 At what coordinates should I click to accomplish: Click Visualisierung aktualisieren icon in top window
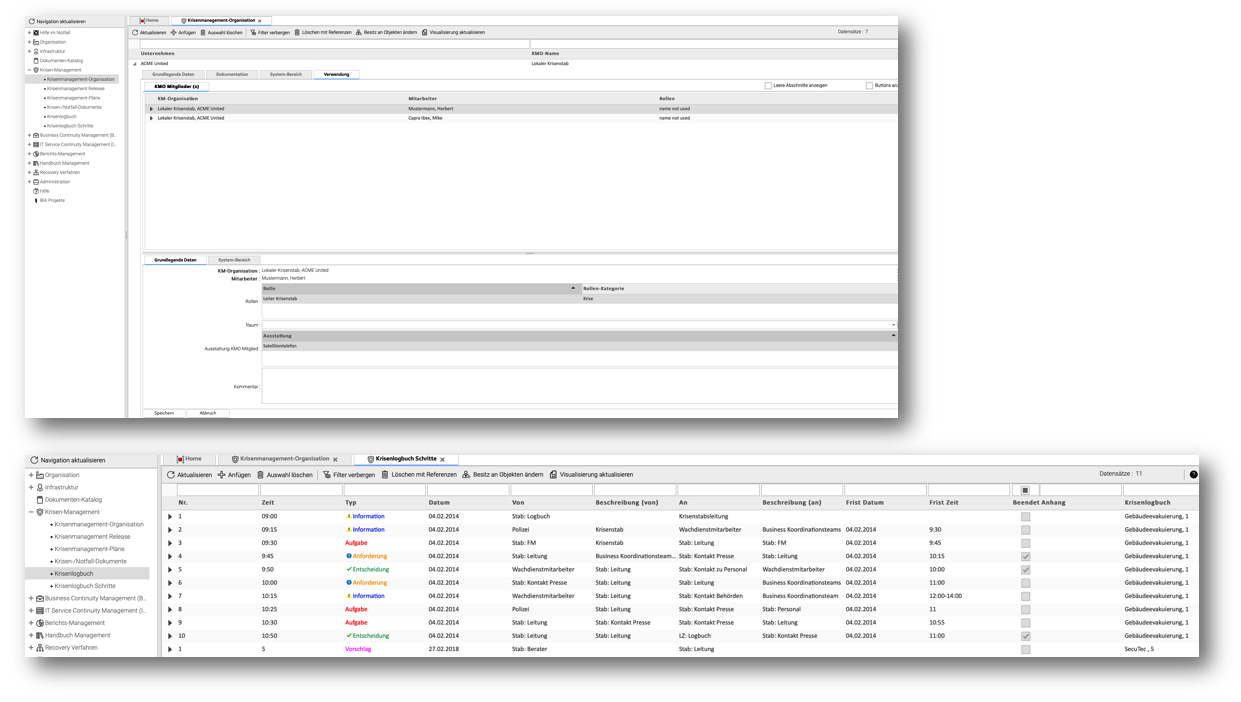pyautogui.click(x=424, y=32)
